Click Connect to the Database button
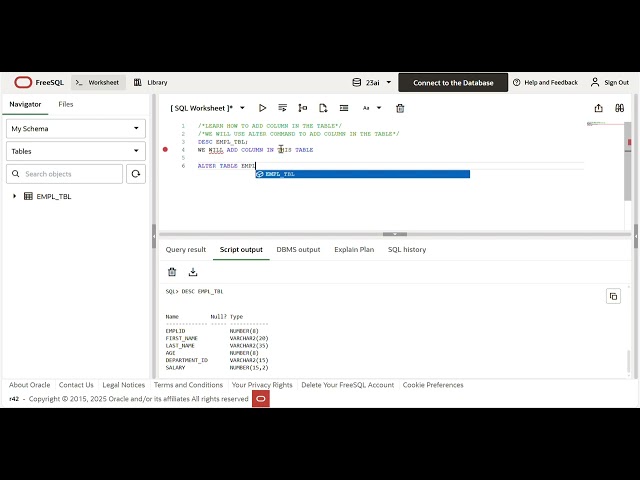 click(453, 83)
